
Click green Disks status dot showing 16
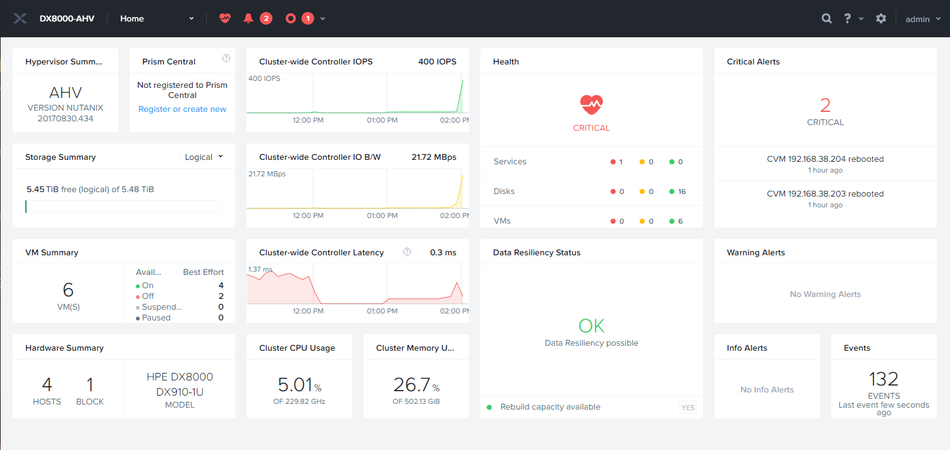(x=671, y=191)
